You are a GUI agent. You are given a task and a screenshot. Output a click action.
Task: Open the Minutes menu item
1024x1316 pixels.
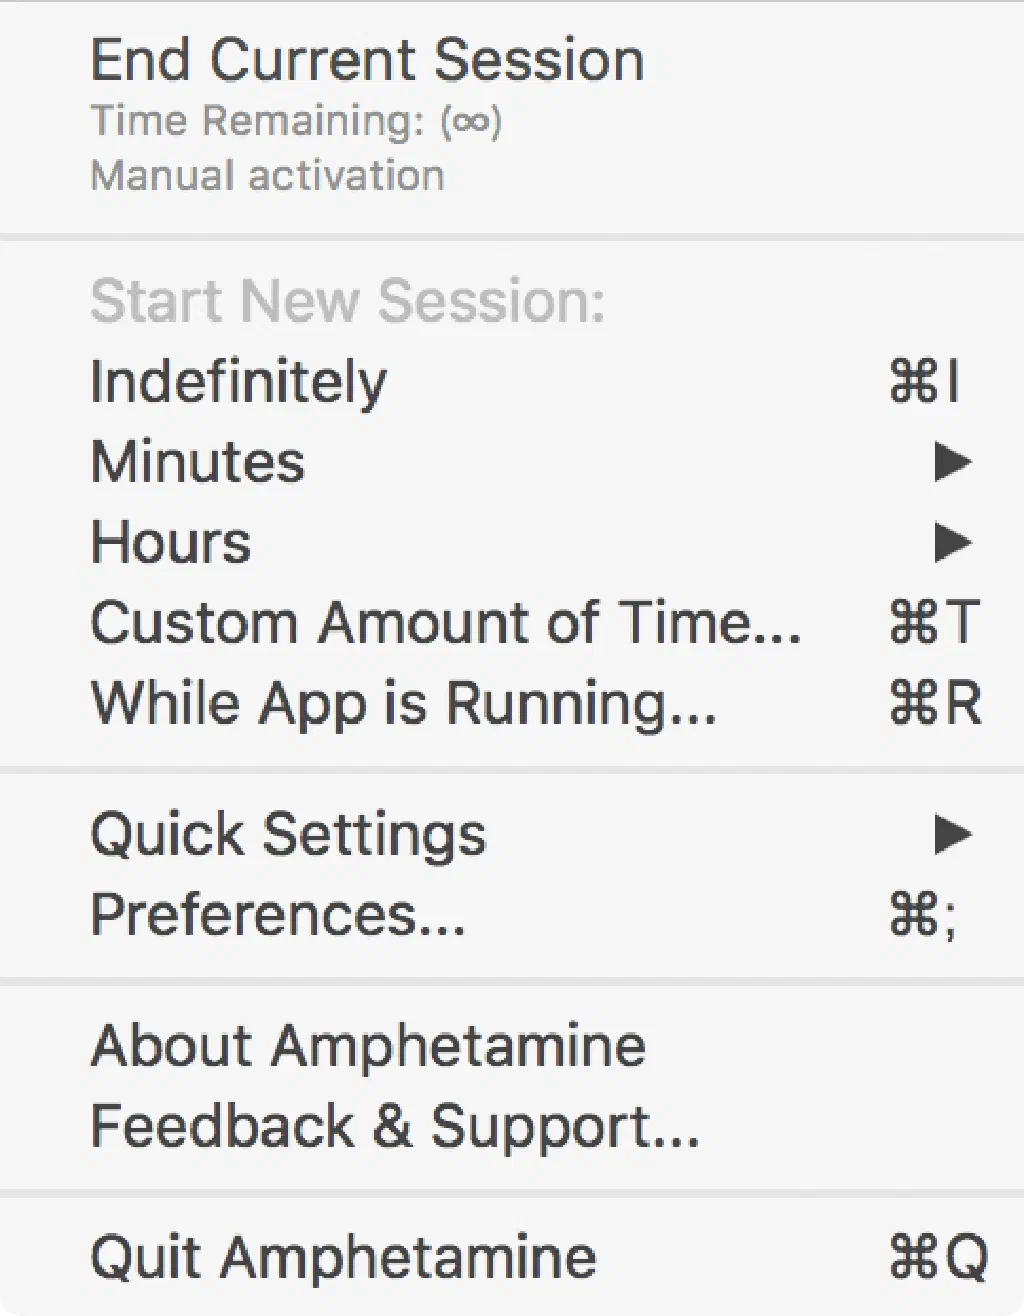click(x=198, y=462)
